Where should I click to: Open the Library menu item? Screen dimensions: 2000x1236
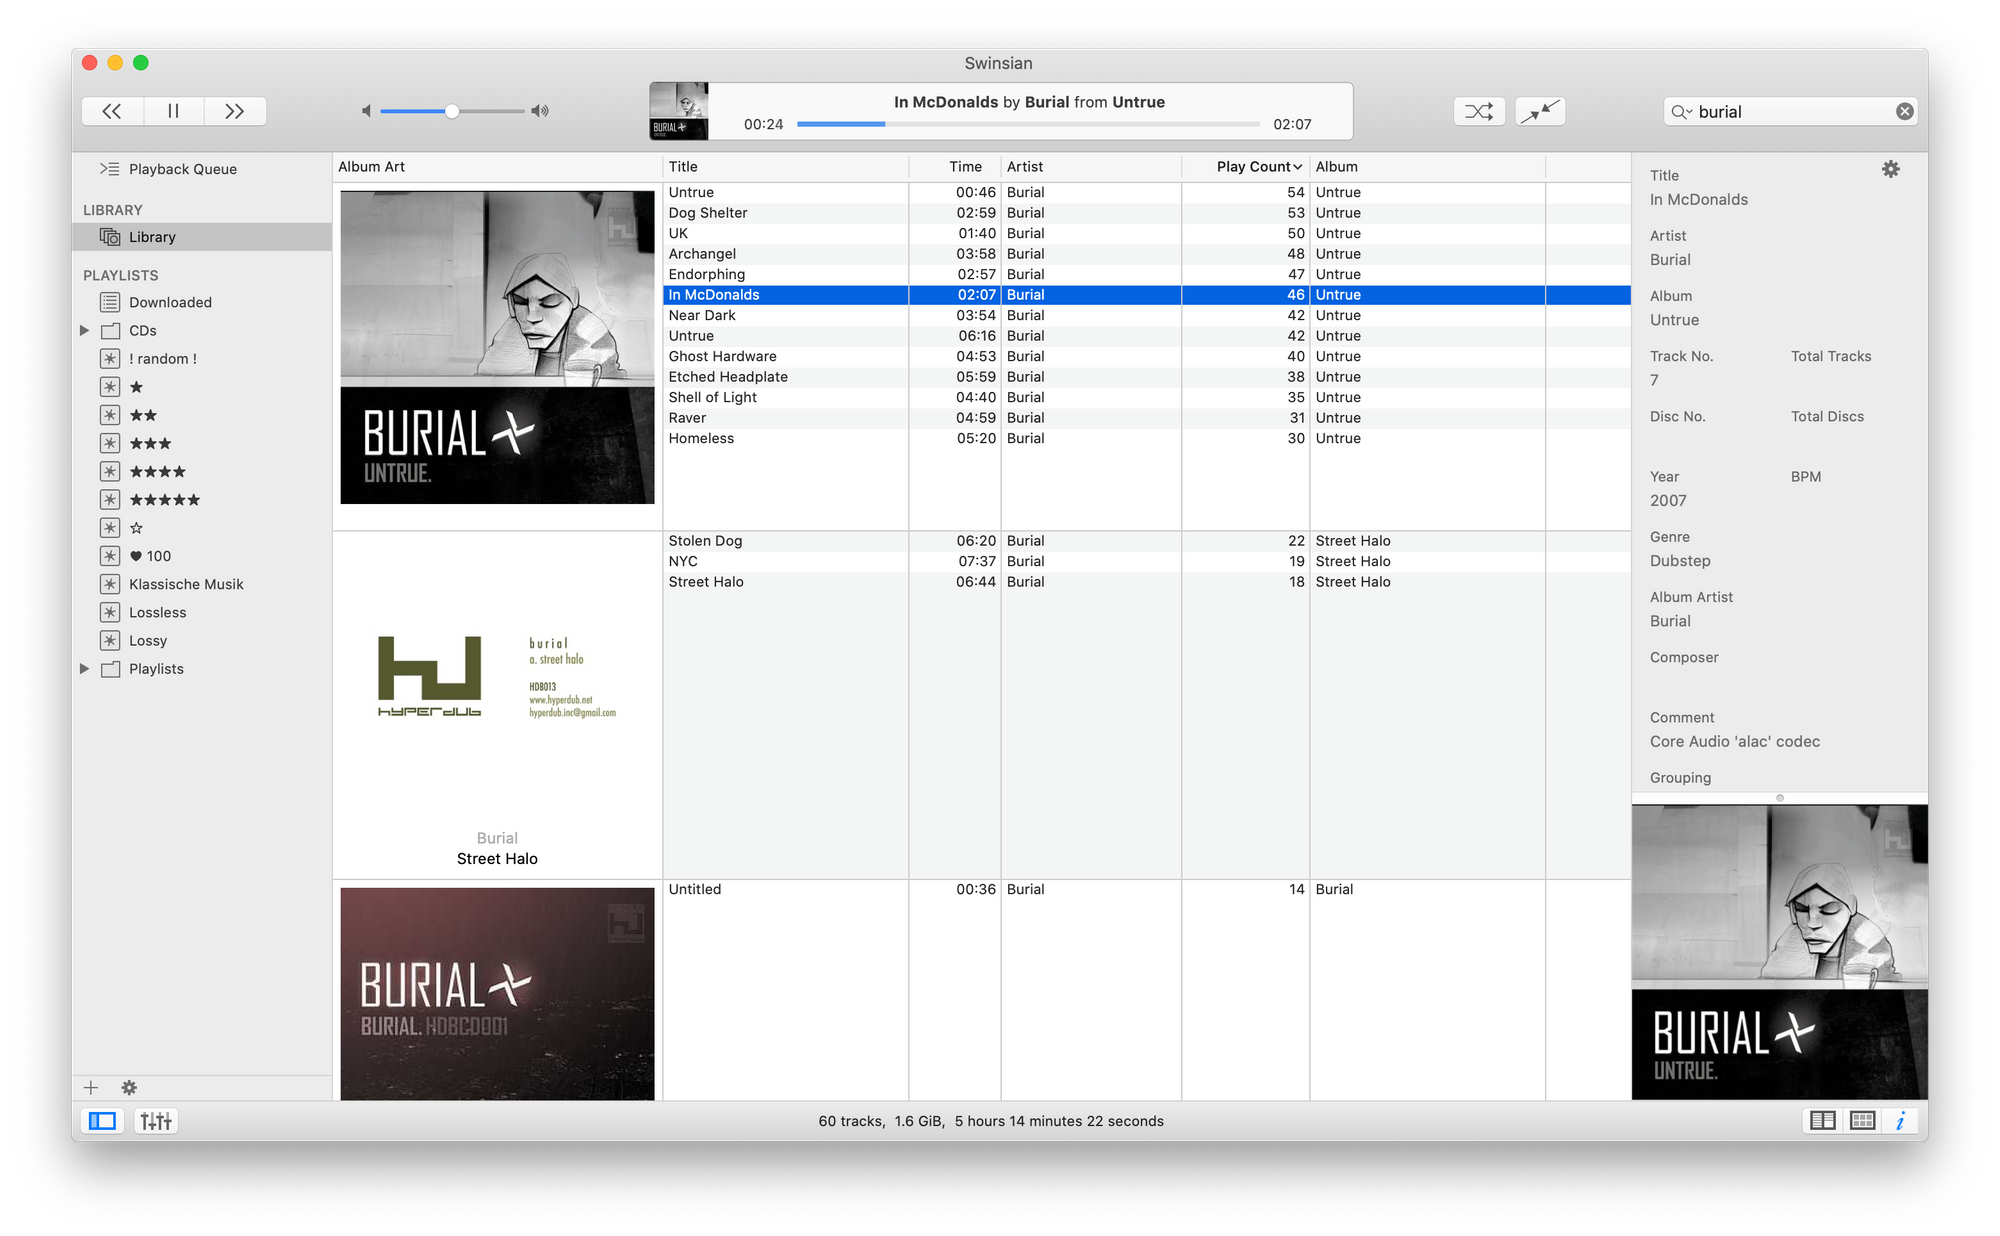pos(150,236)
